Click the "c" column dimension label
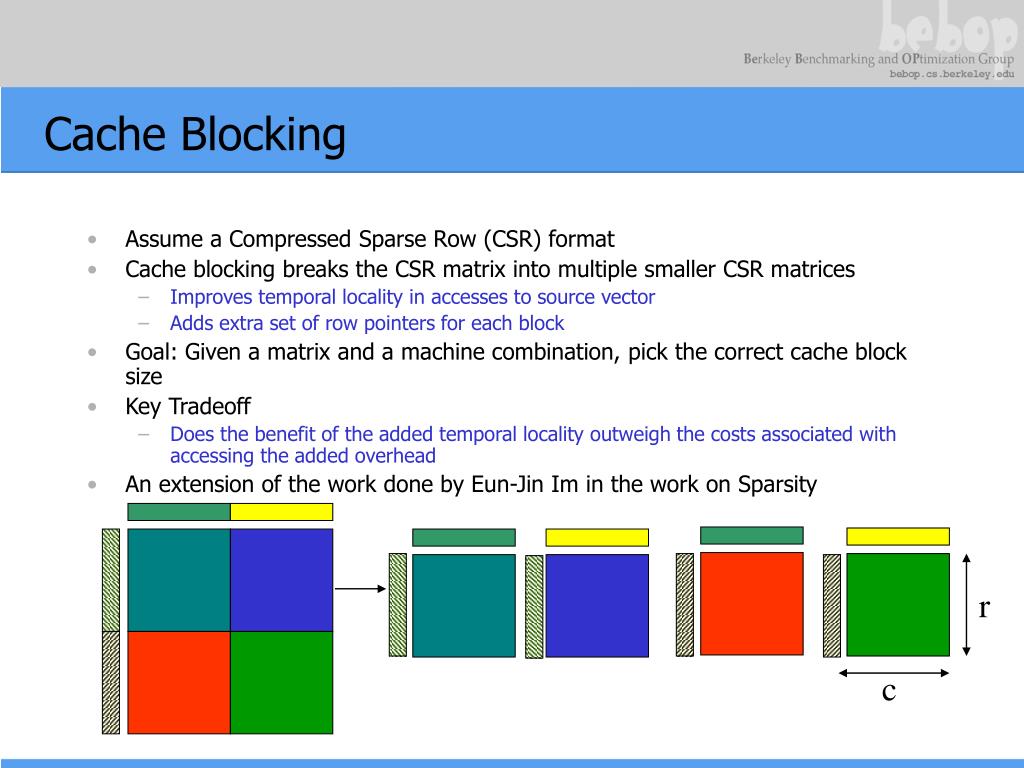 [x=889, y=692]
